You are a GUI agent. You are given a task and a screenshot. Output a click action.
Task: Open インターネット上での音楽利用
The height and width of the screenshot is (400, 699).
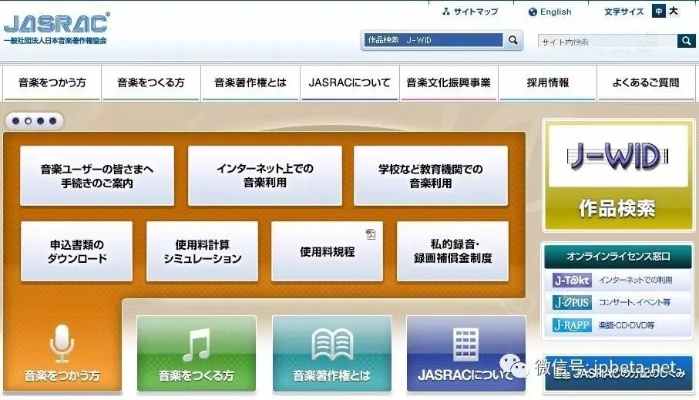(x=265, y=176)
